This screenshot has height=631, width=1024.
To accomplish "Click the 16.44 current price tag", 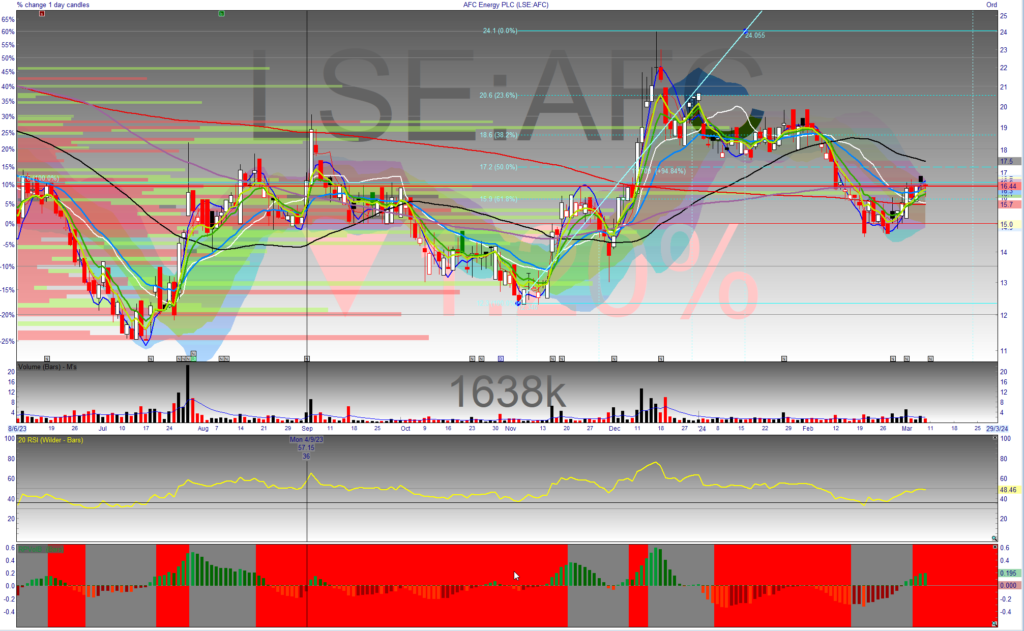I will point(1007,186).
